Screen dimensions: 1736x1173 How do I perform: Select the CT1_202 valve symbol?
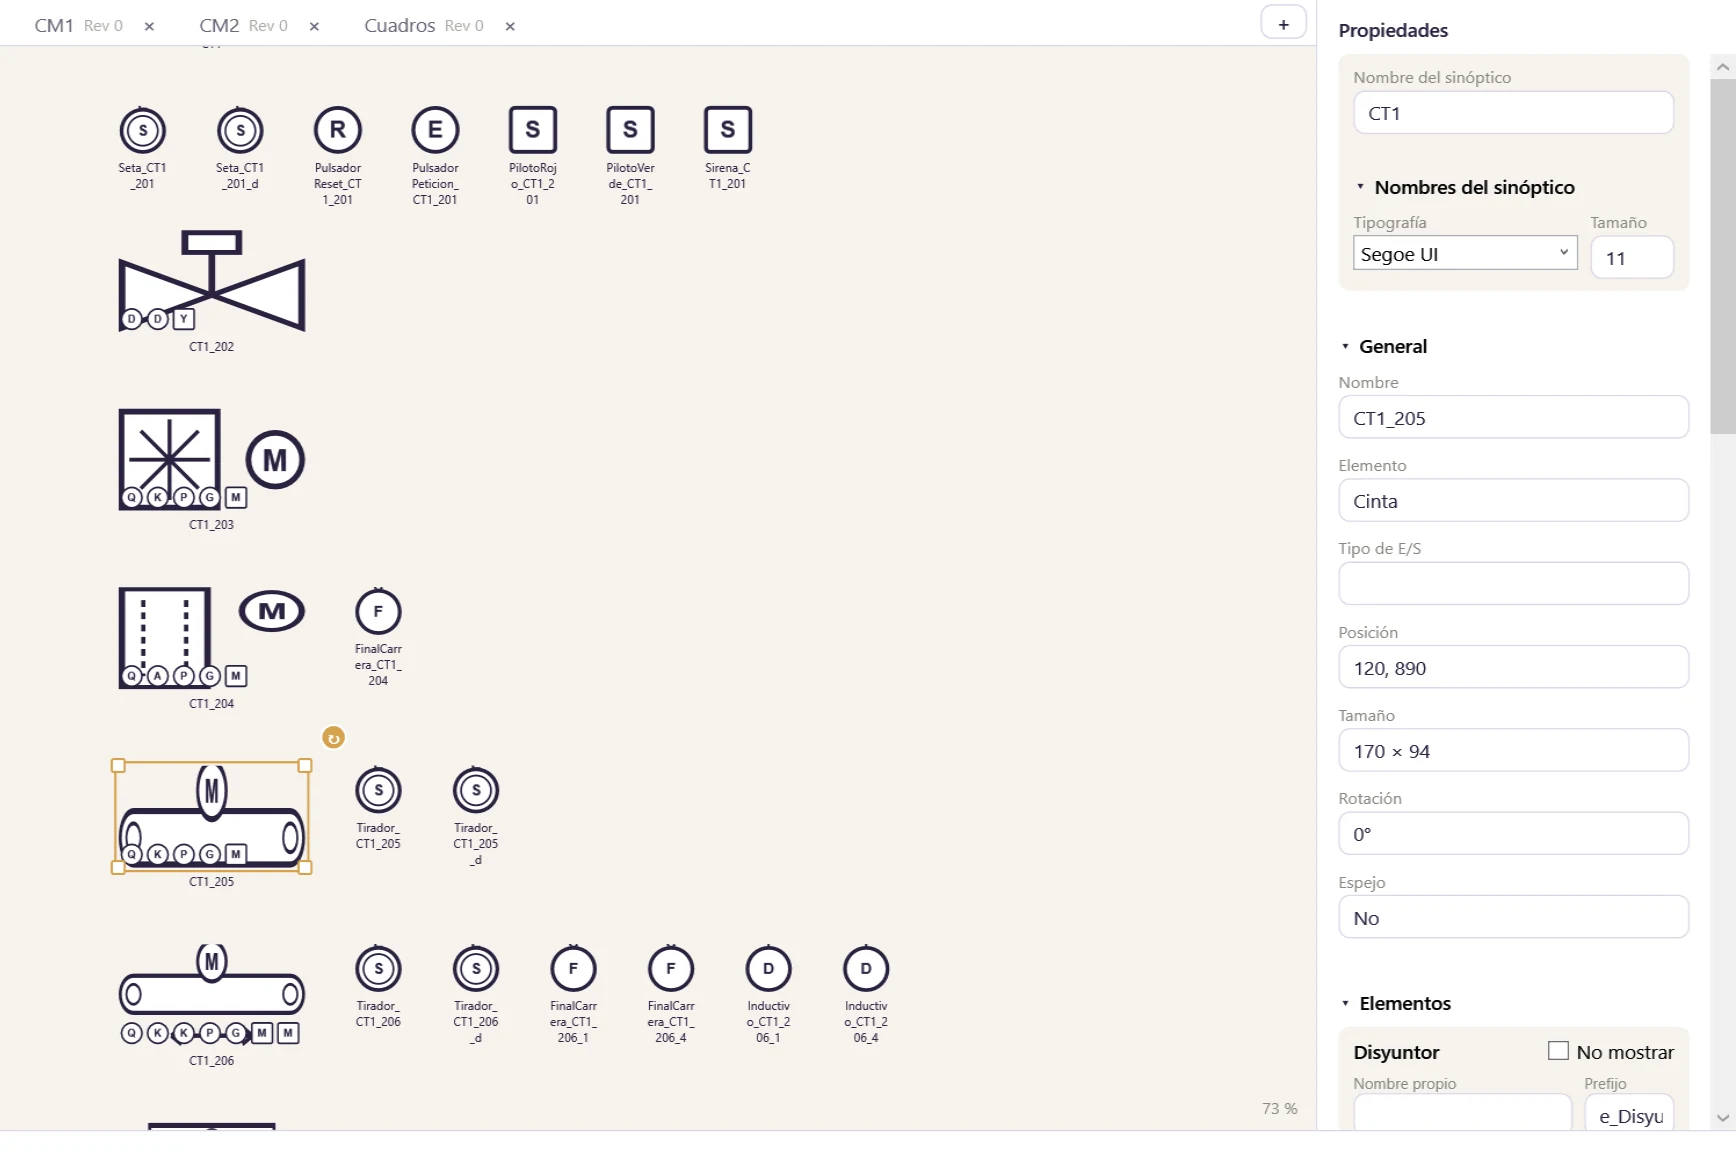212,281
